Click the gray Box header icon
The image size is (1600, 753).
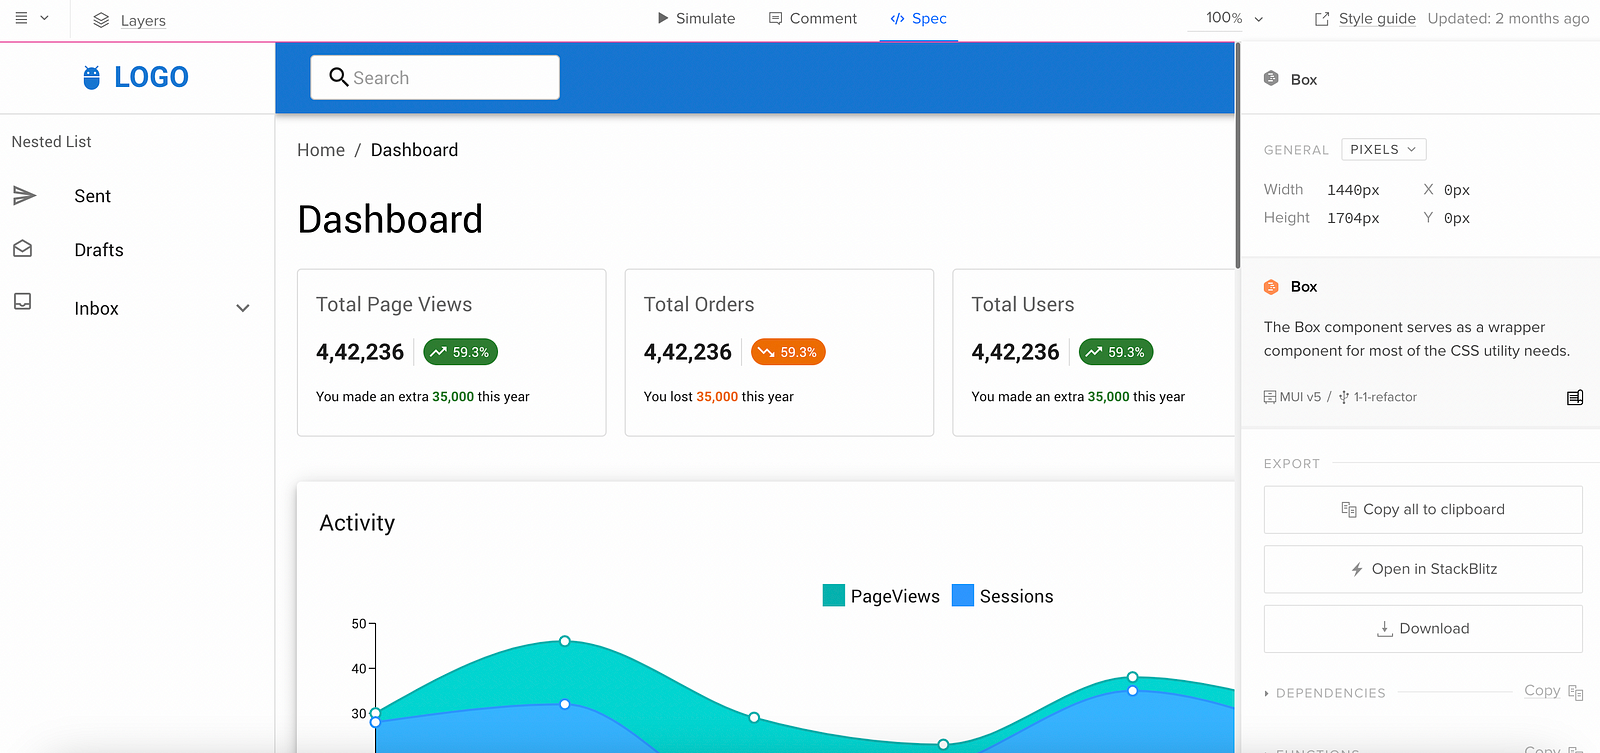coord(1271,78)
